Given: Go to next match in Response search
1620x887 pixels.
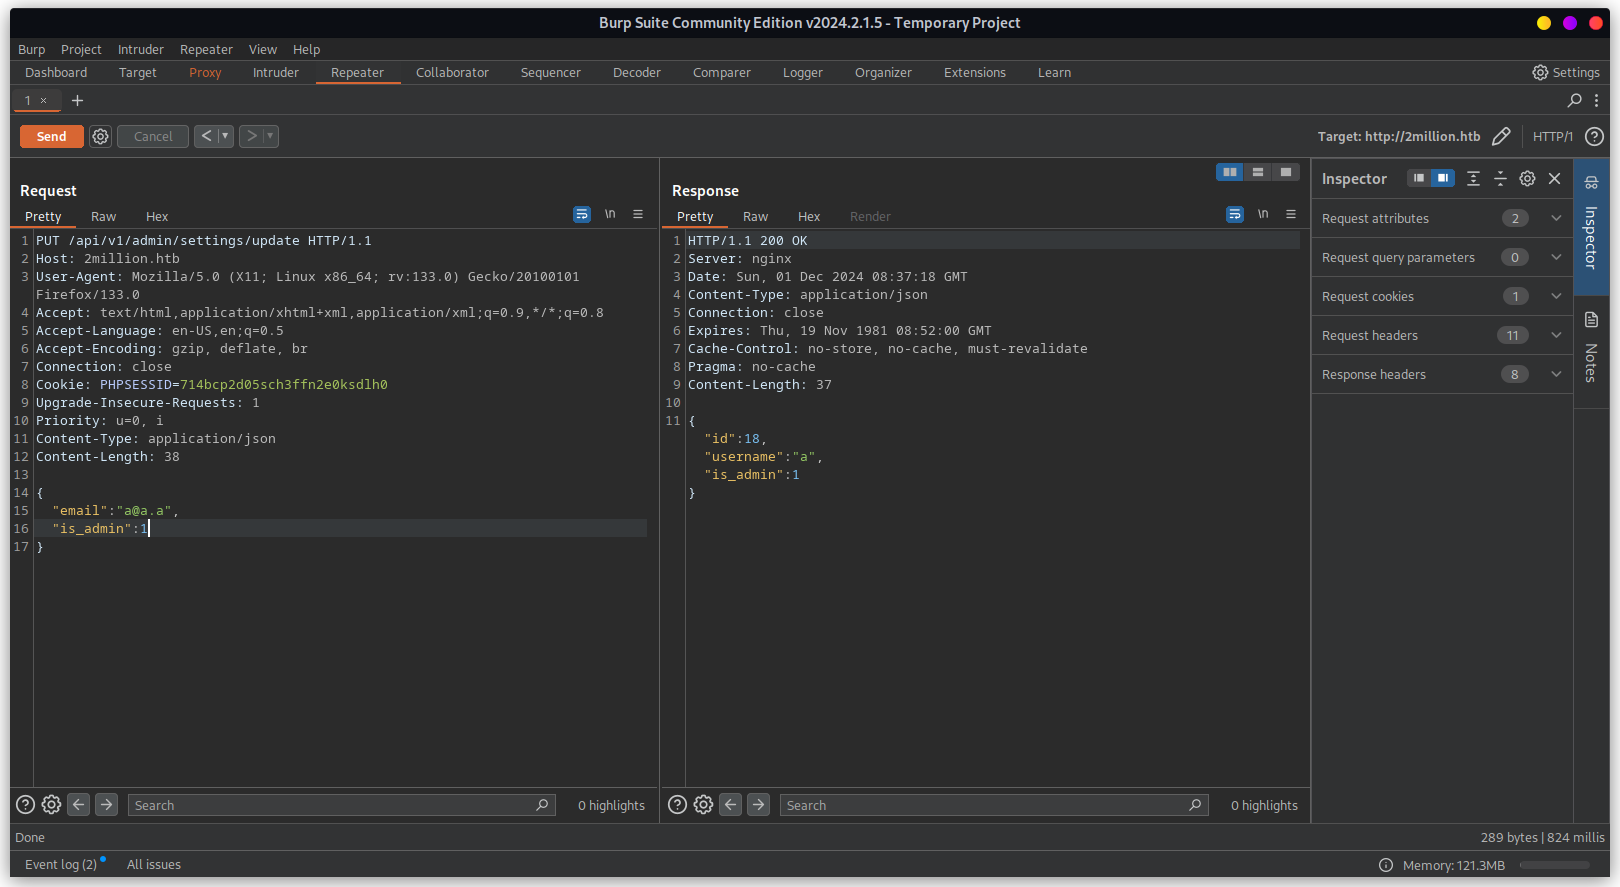Looking at the screenshot, I should [x=759, y=805].
